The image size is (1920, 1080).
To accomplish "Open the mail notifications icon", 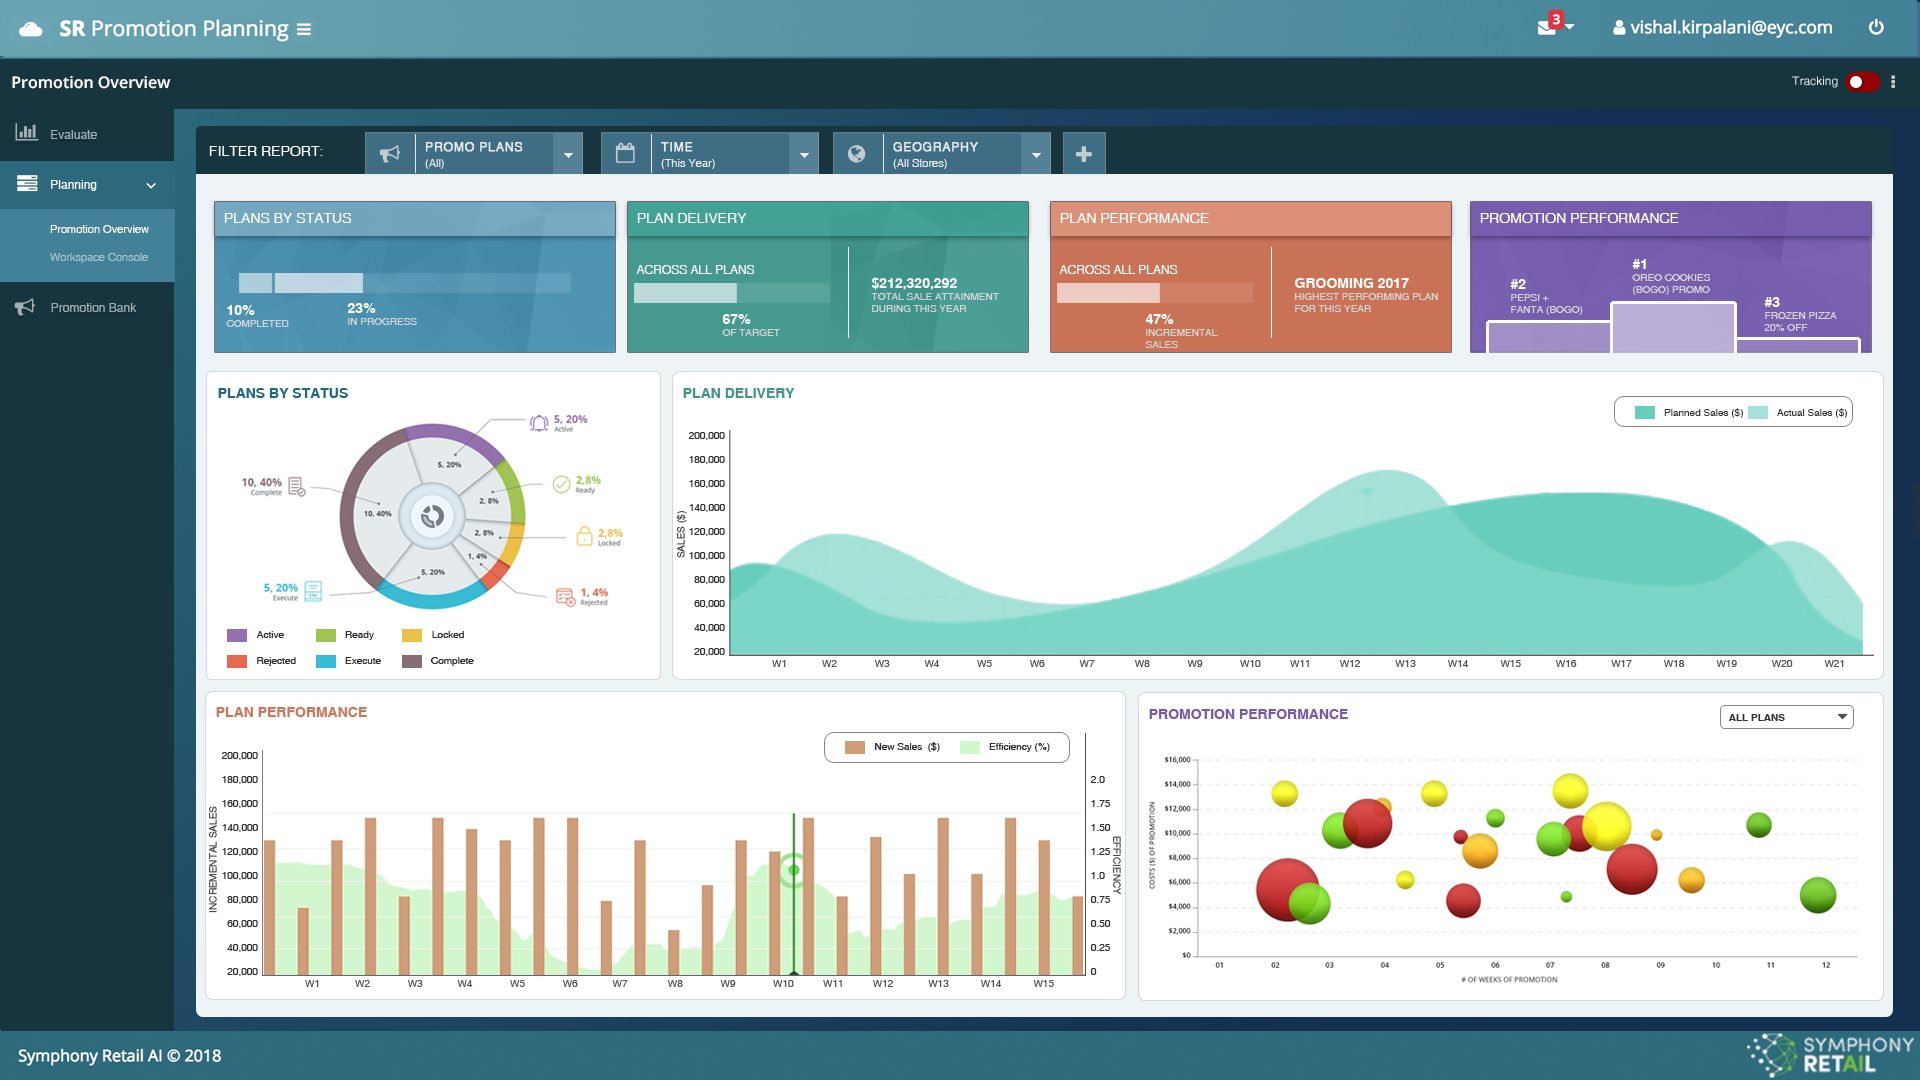I will click(x=1547, y=27).
